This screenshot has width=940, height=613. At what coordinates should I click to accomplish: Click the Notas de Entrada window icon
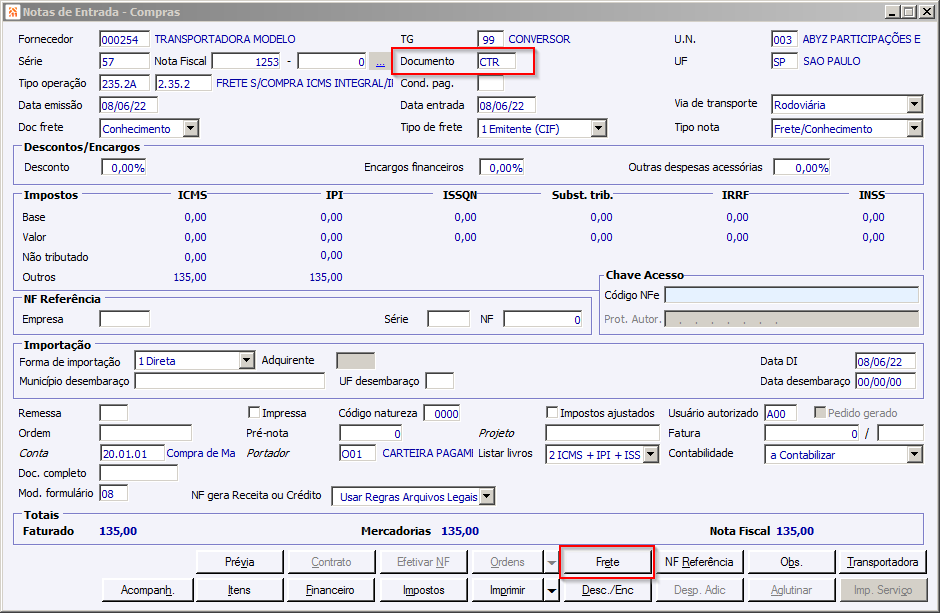click(x=11, y=12)
